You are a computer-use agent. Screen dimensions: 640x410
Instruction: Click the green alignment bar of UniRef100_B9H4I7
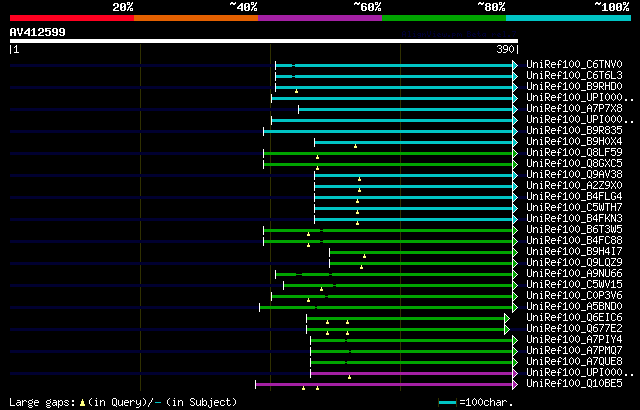[x=424, y=253]
